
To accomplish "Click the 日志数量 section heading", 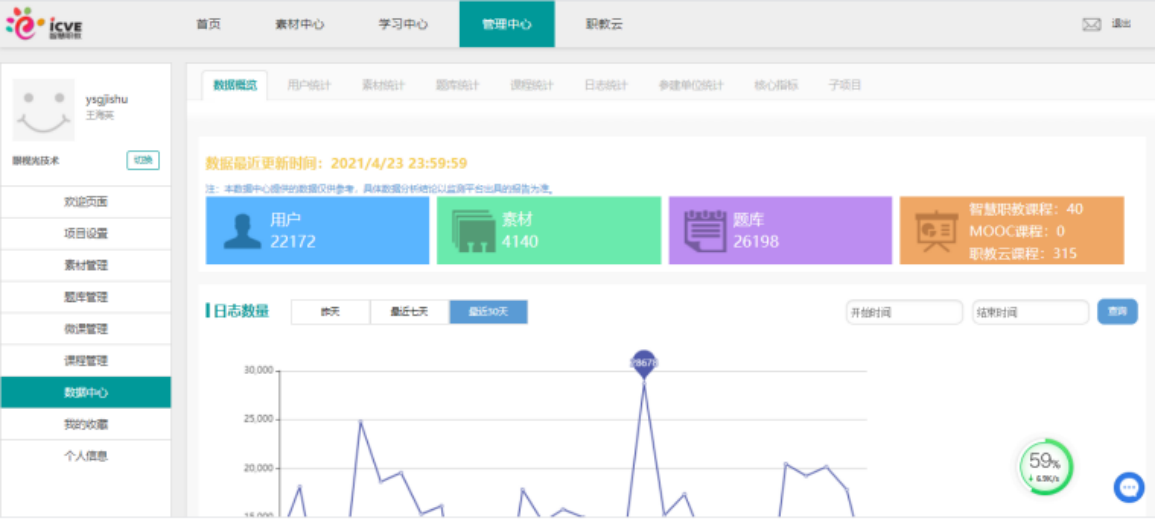I will [x=240, y=312].
